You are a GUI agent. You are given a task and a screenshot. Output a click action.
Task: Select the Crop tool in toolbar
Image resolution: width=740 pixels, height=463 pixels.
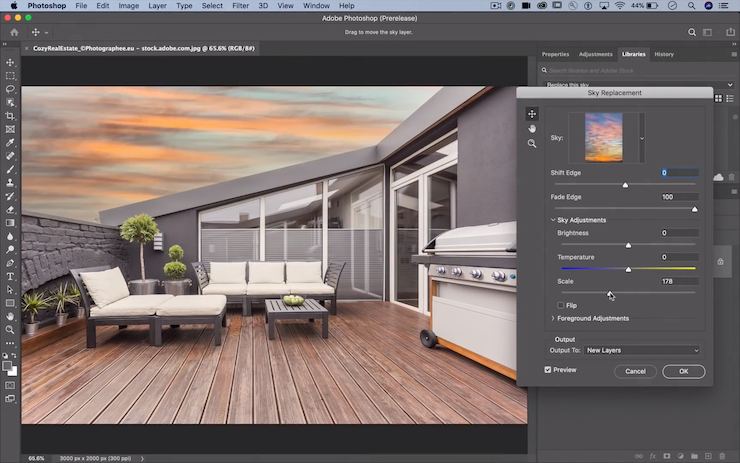tap(10, 116)
